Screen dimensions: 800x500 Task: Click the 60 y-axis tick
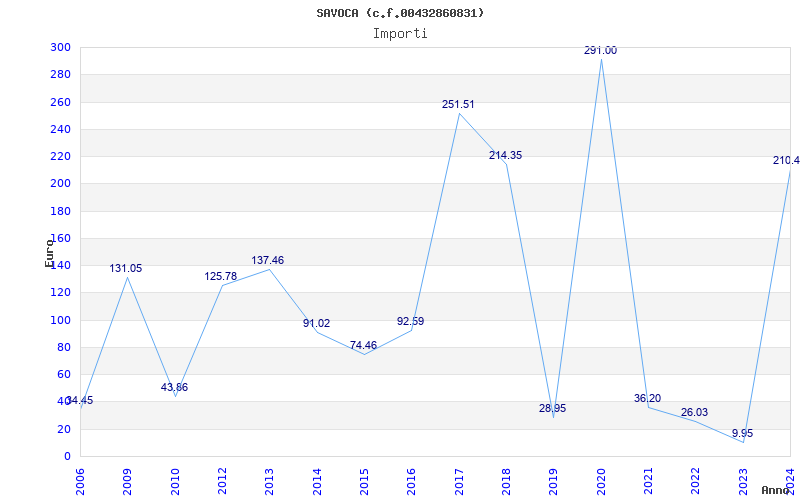pyautogui.click(x=63, y=374)
